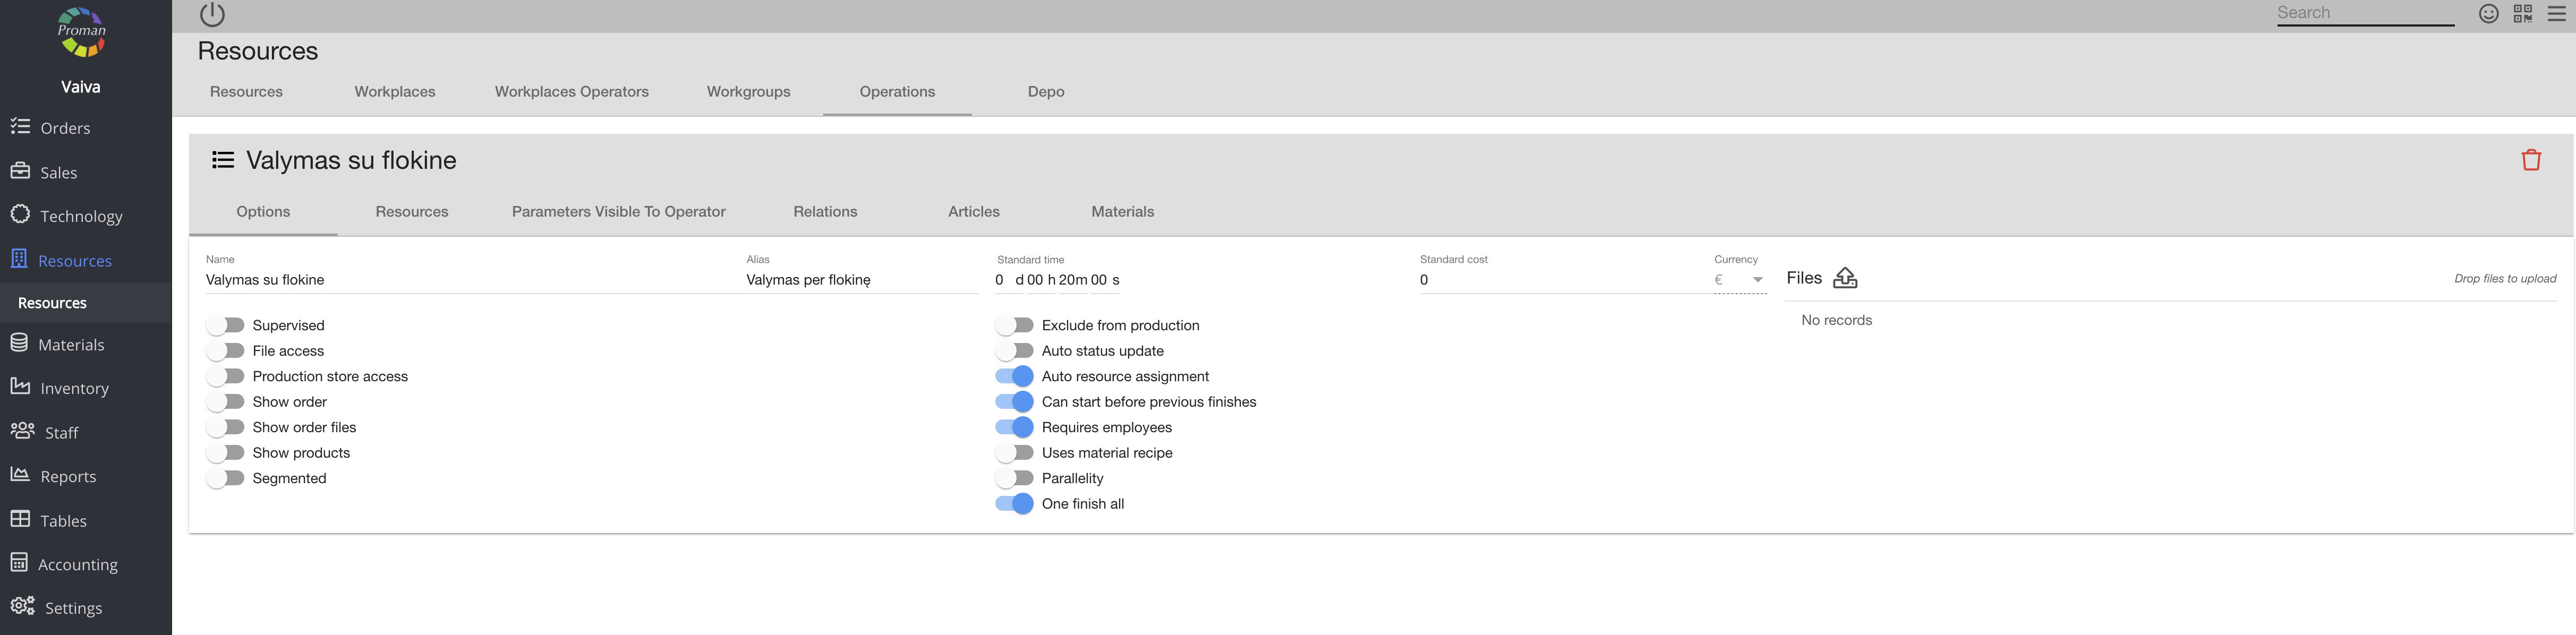2576x635 pixels.
Task: Disable Auto resource assignment toggle
Action: [x=1014, y=376]
